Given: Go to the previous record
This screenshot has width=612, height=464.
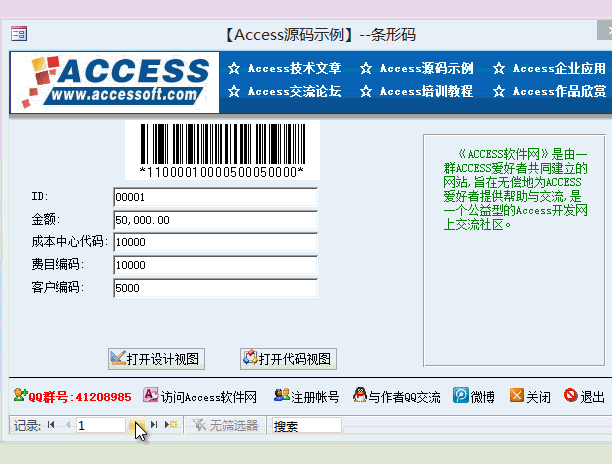Looking at the screenshot, I should point(68,425).
